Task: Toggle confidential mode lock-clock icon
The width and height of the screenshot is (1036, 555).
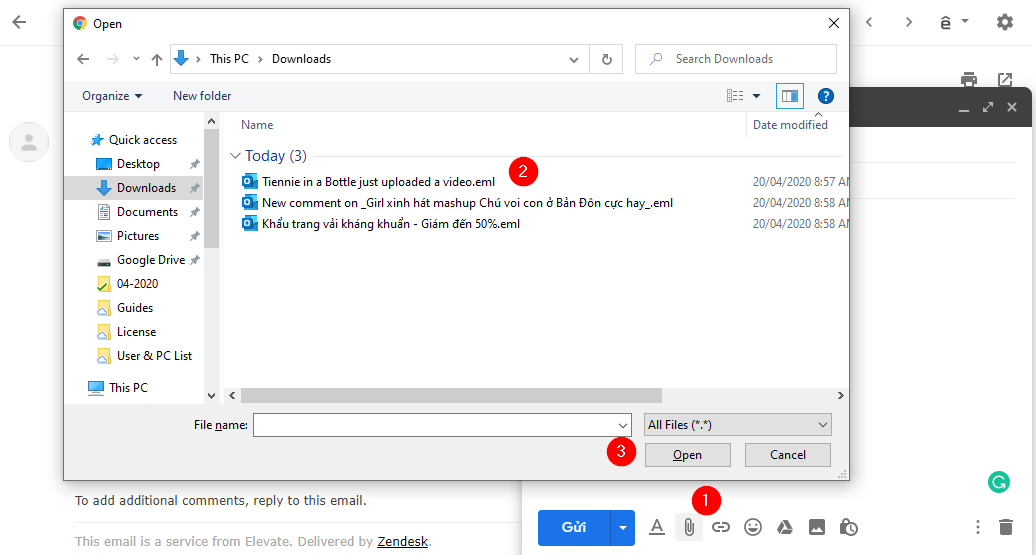Action: point(849,527)
